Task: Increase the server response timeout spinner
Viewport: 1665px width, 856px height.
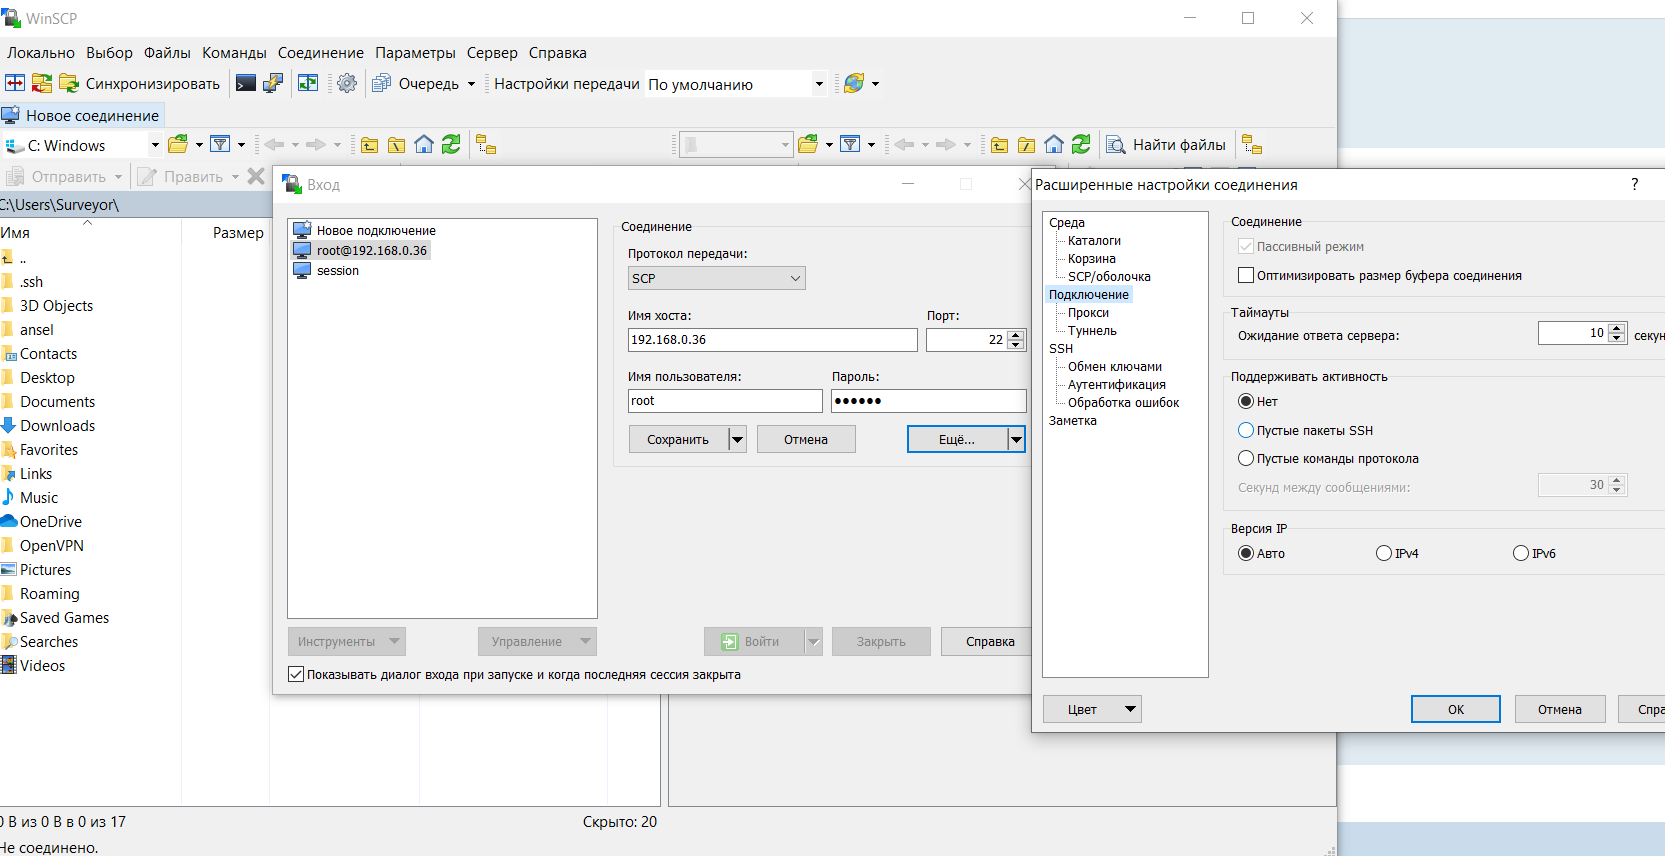Action: [1617, 328]
